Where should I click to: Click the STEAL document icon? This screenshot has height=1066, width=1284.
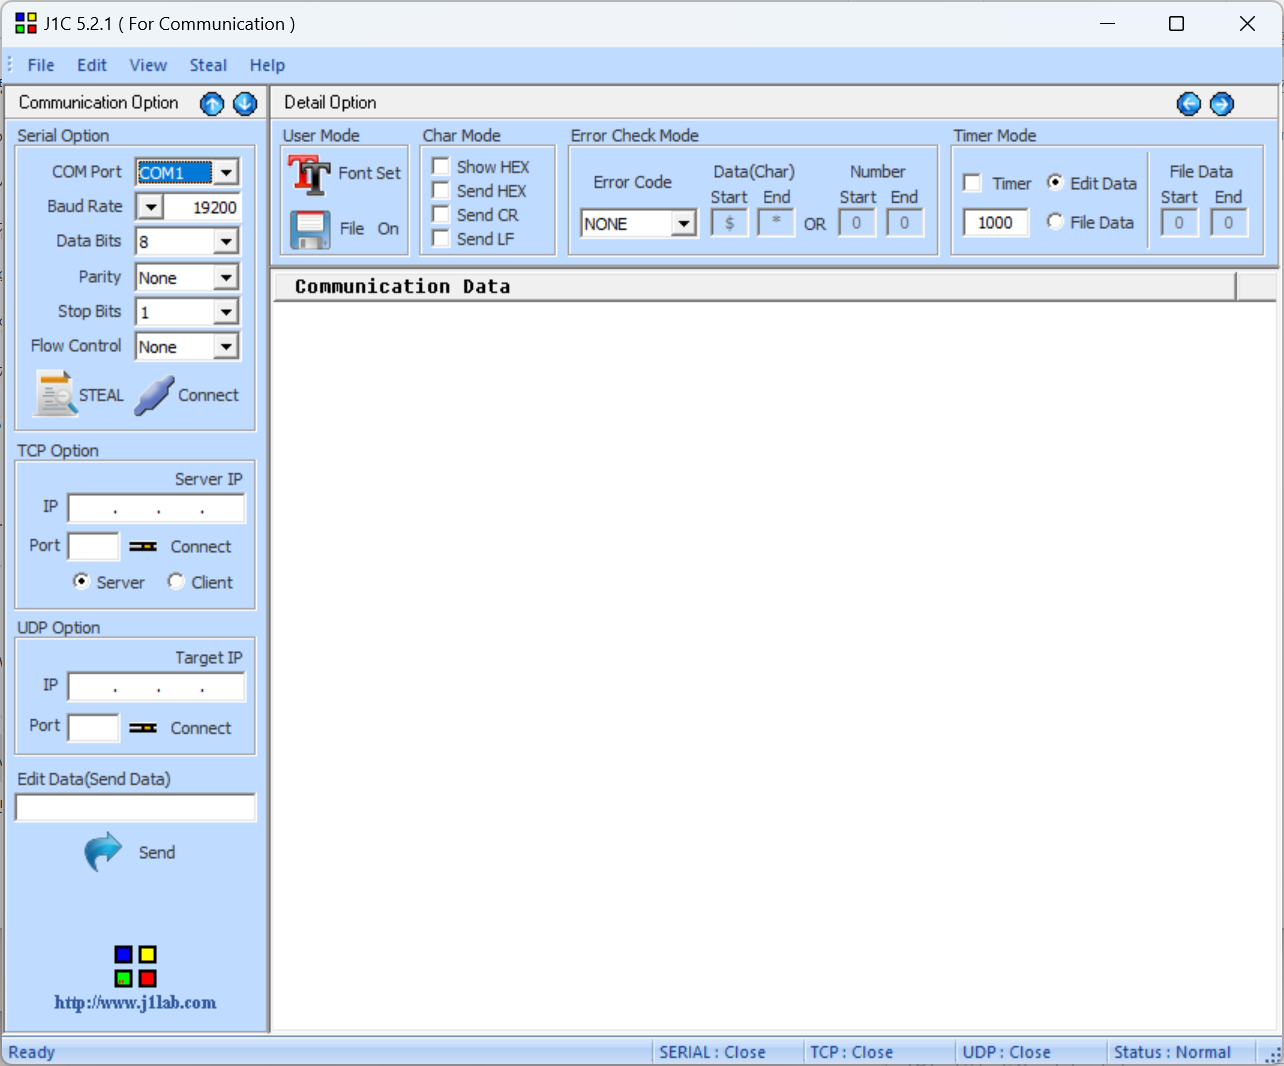pyautogui.click(x=56, y=394)
